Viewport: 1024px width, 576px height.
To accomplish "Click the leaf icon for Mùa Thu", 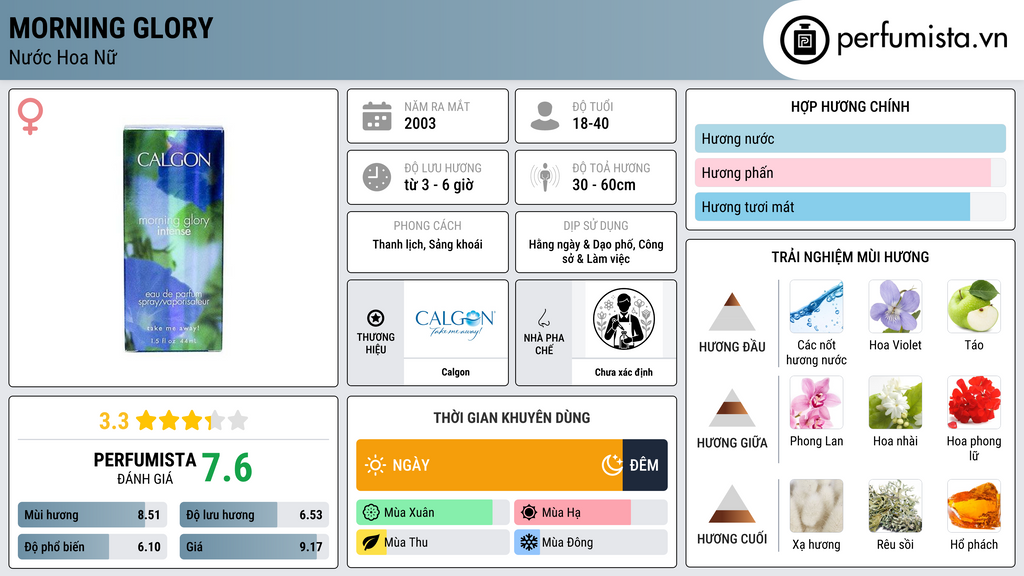I will pos(371,542).
